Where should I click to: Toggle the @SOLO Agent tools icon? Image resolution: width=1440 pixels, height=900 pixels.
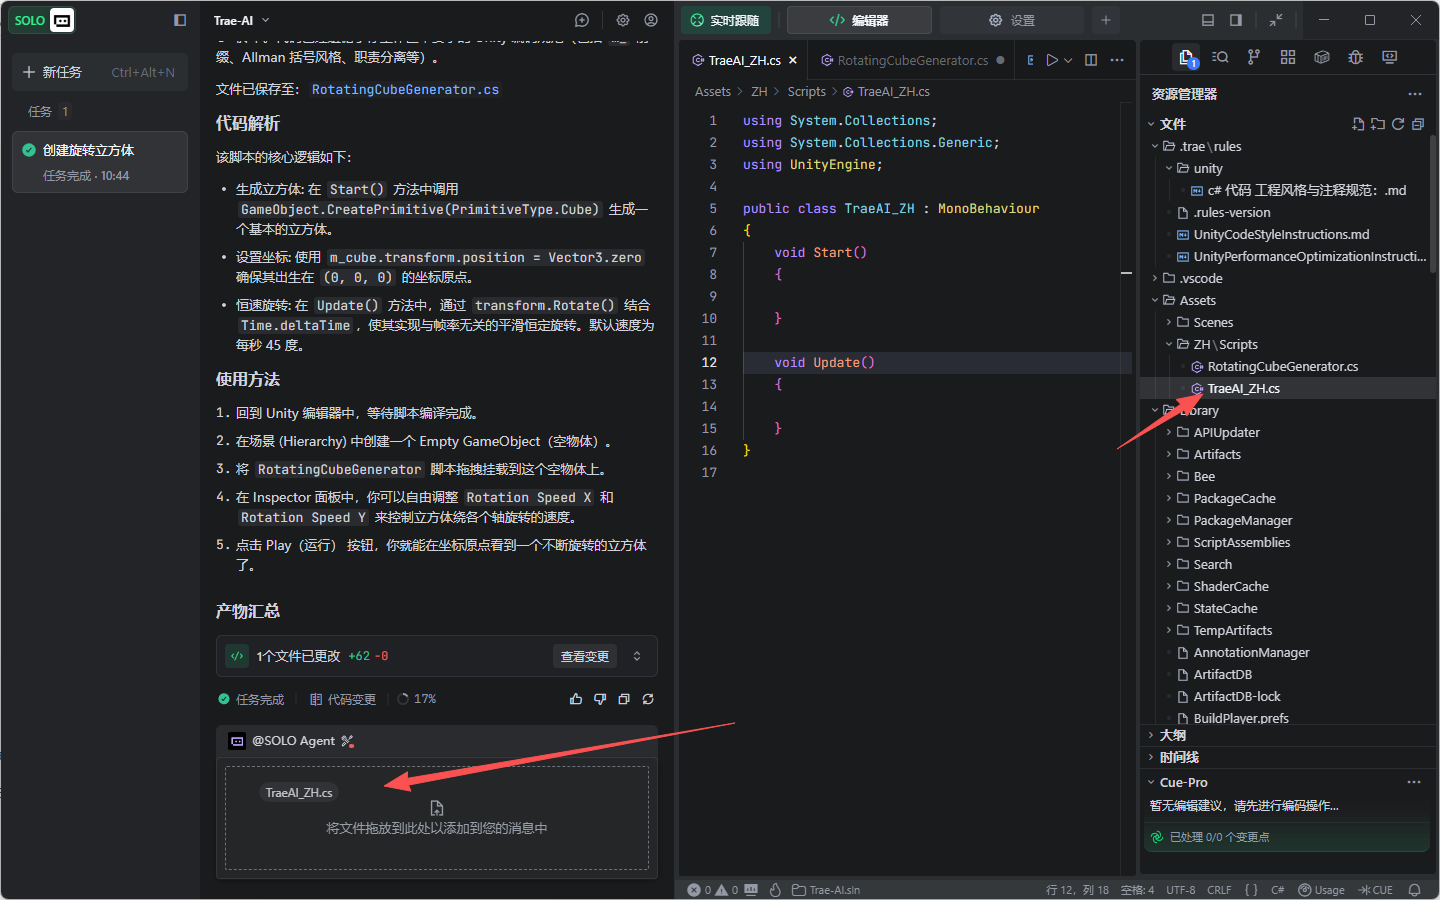click(x=347, y=741)
